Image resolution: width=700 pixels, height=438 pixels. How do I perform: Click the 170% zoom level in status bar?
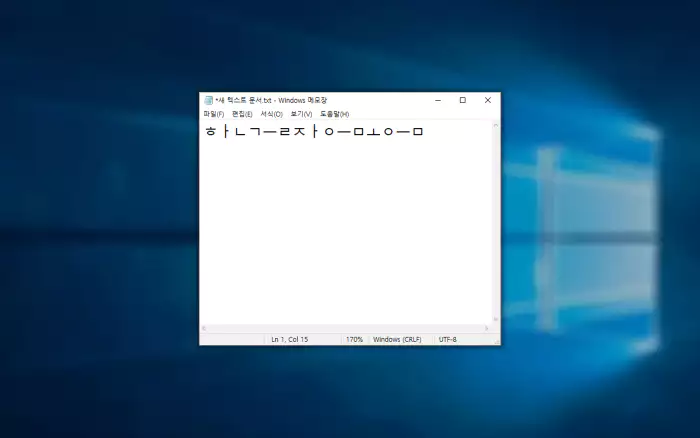354,340
